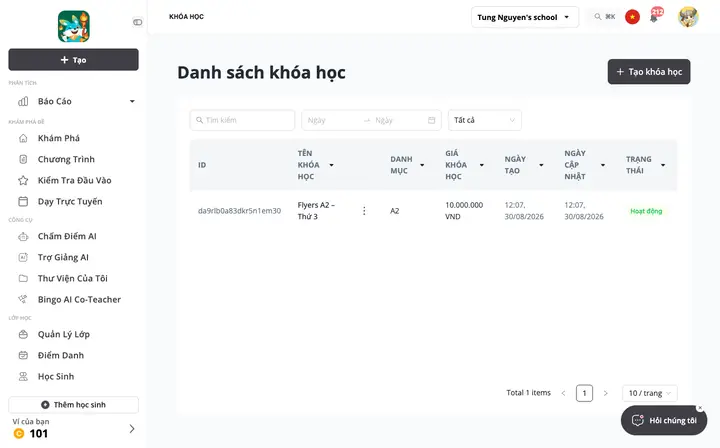The image size is (720, 448).
Task: Click the KHÓA HỌC breadcrumb label
Action: pos(186,17)
